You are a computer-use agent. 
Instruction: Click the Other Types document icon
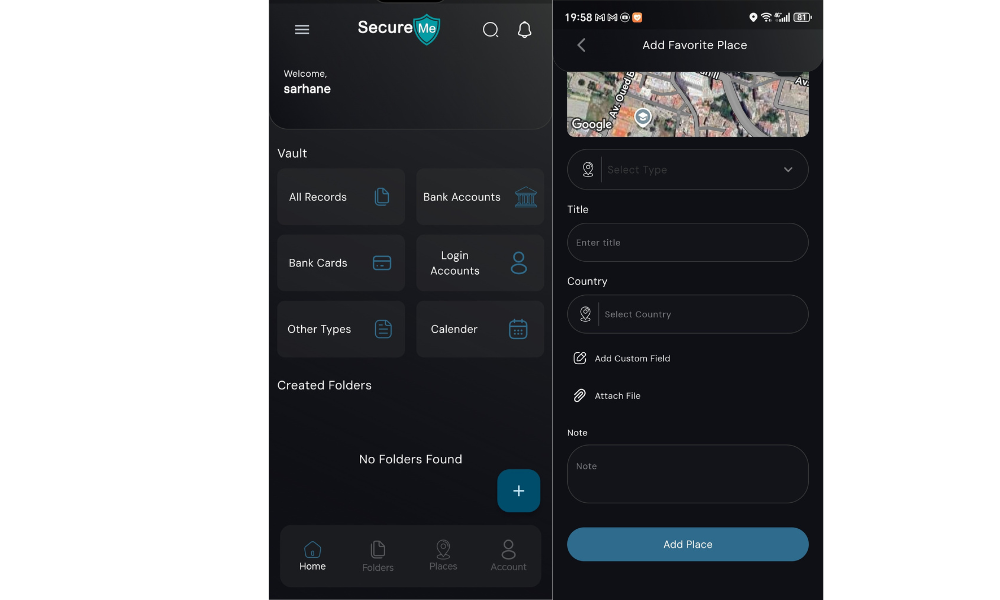pyautogui.click(x=383, y=329)
